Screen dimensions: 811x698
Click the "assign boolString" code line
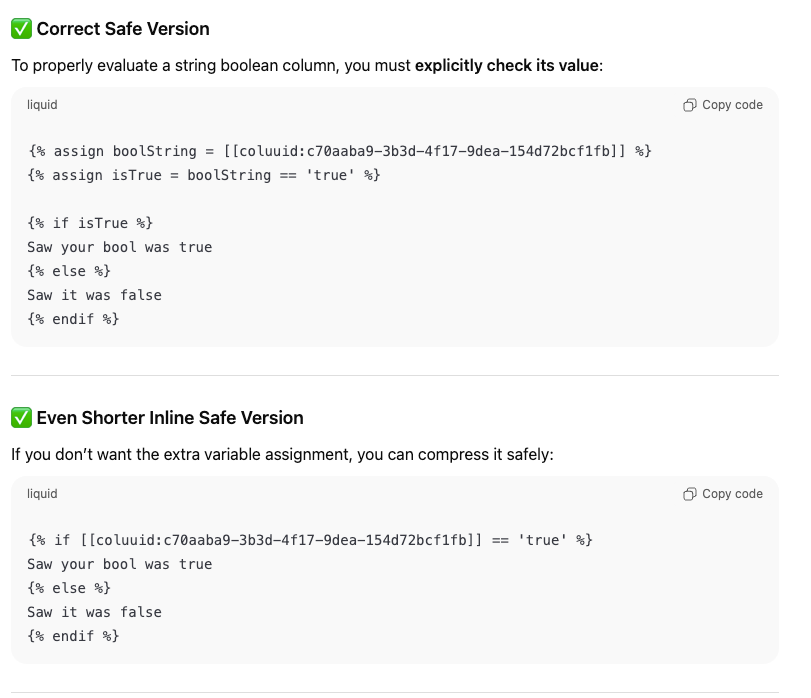340,151
